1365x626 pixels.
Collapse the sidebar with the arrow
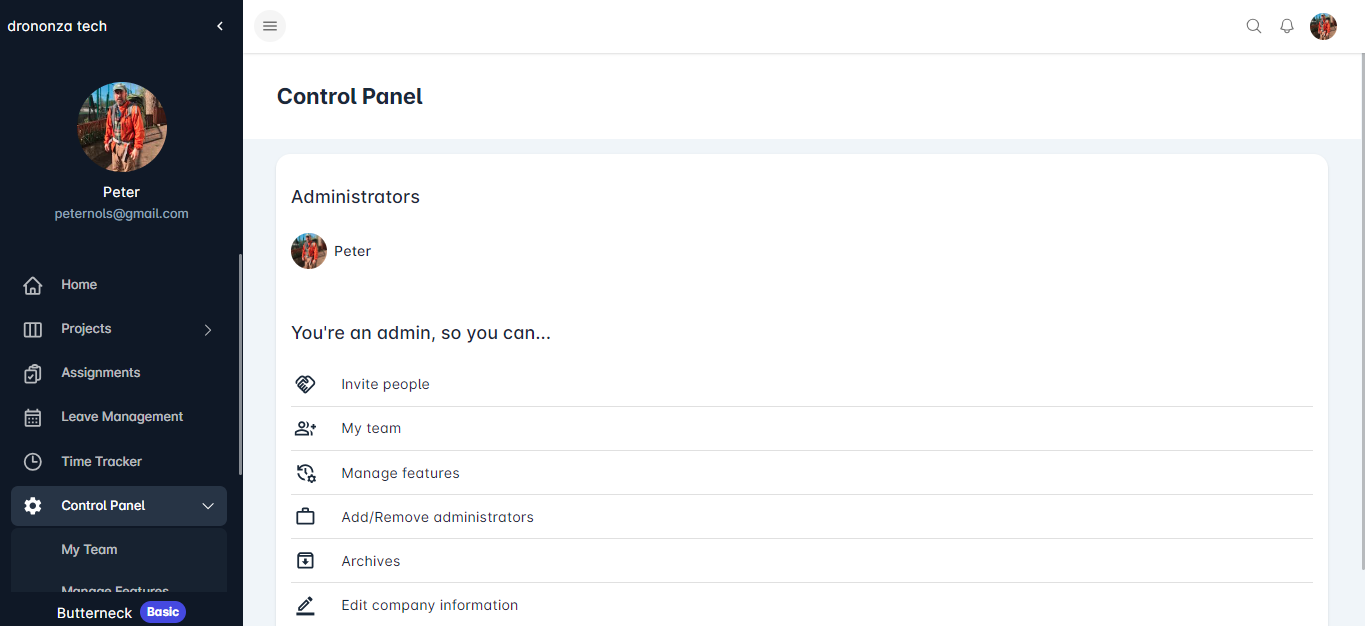pos(220,26)
